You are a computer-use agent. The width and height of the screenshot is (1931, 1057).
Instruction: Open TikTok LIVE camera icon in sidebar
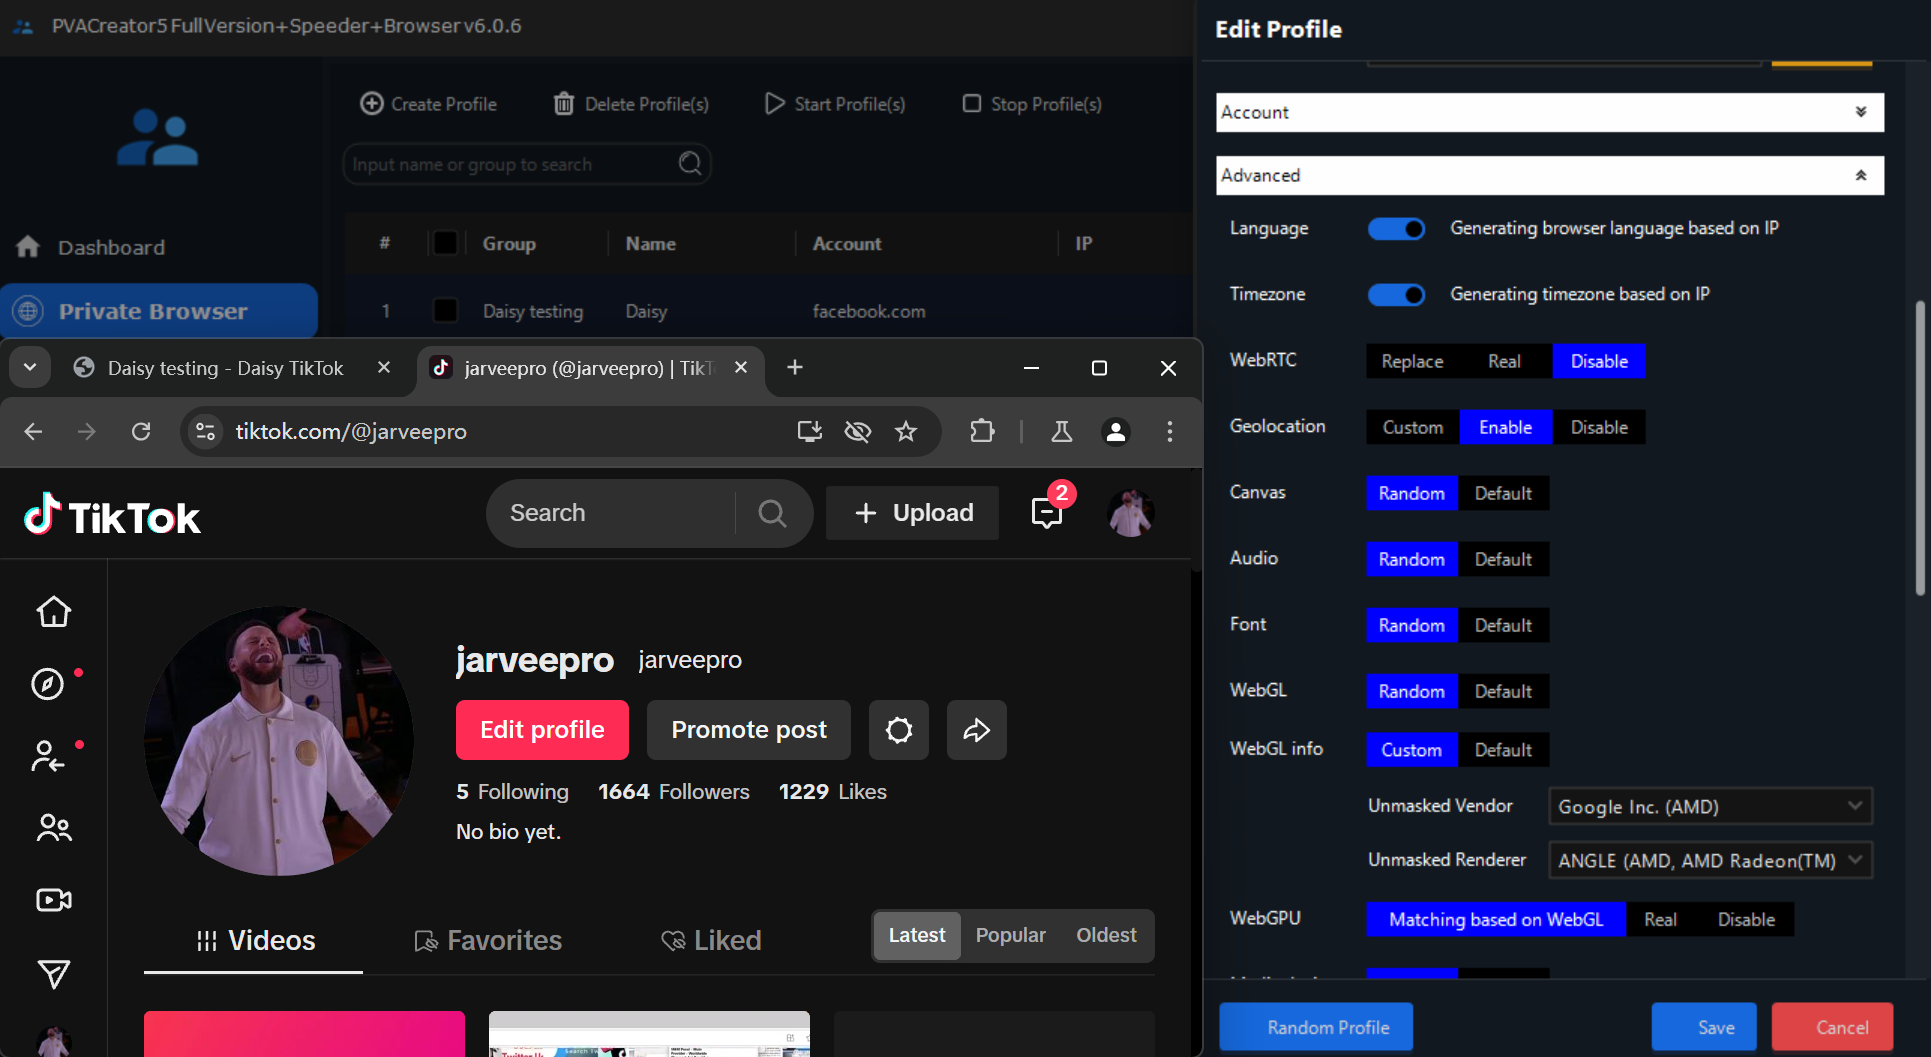tap(54, 900)
